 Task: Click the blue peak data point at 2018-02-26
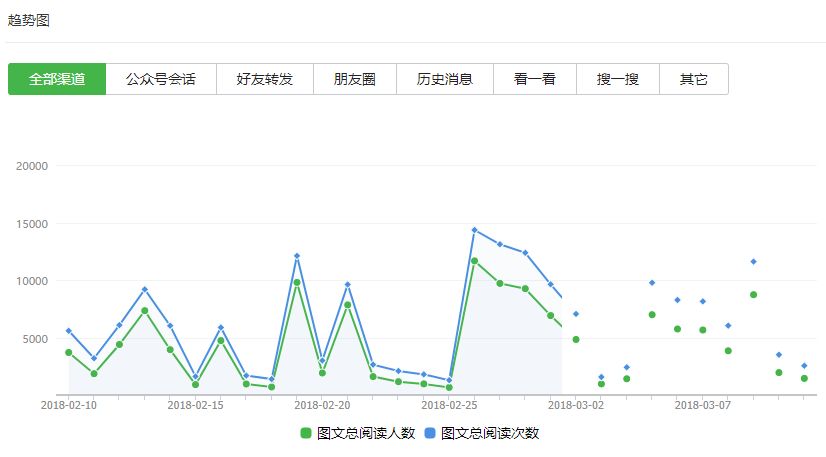point(475,230)
